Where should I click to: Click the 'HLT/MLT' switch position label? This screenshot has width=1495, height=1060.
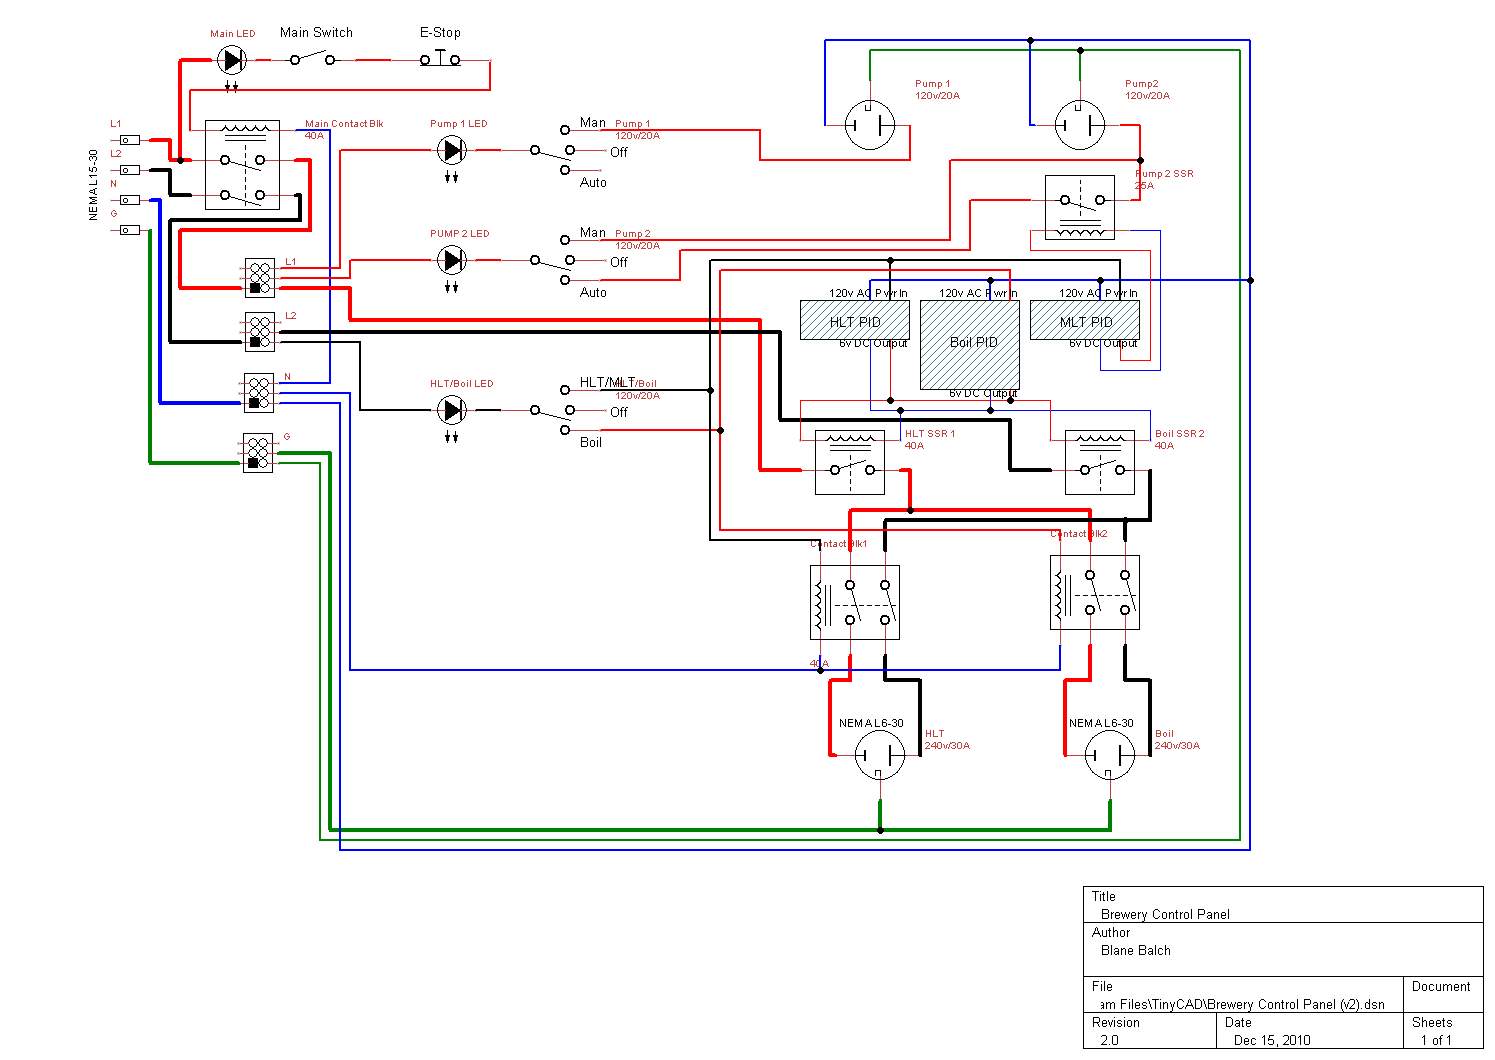tap(607, 382)
